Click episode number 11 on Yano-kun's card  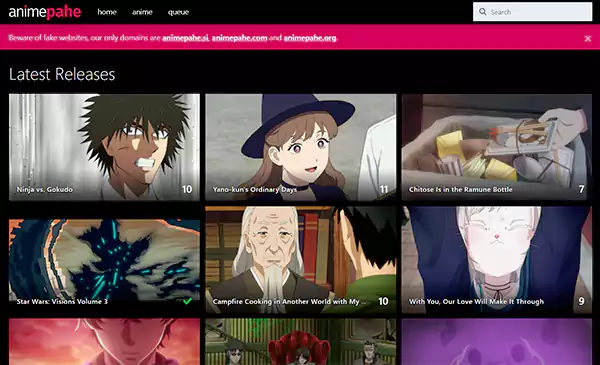click(384, 189)
